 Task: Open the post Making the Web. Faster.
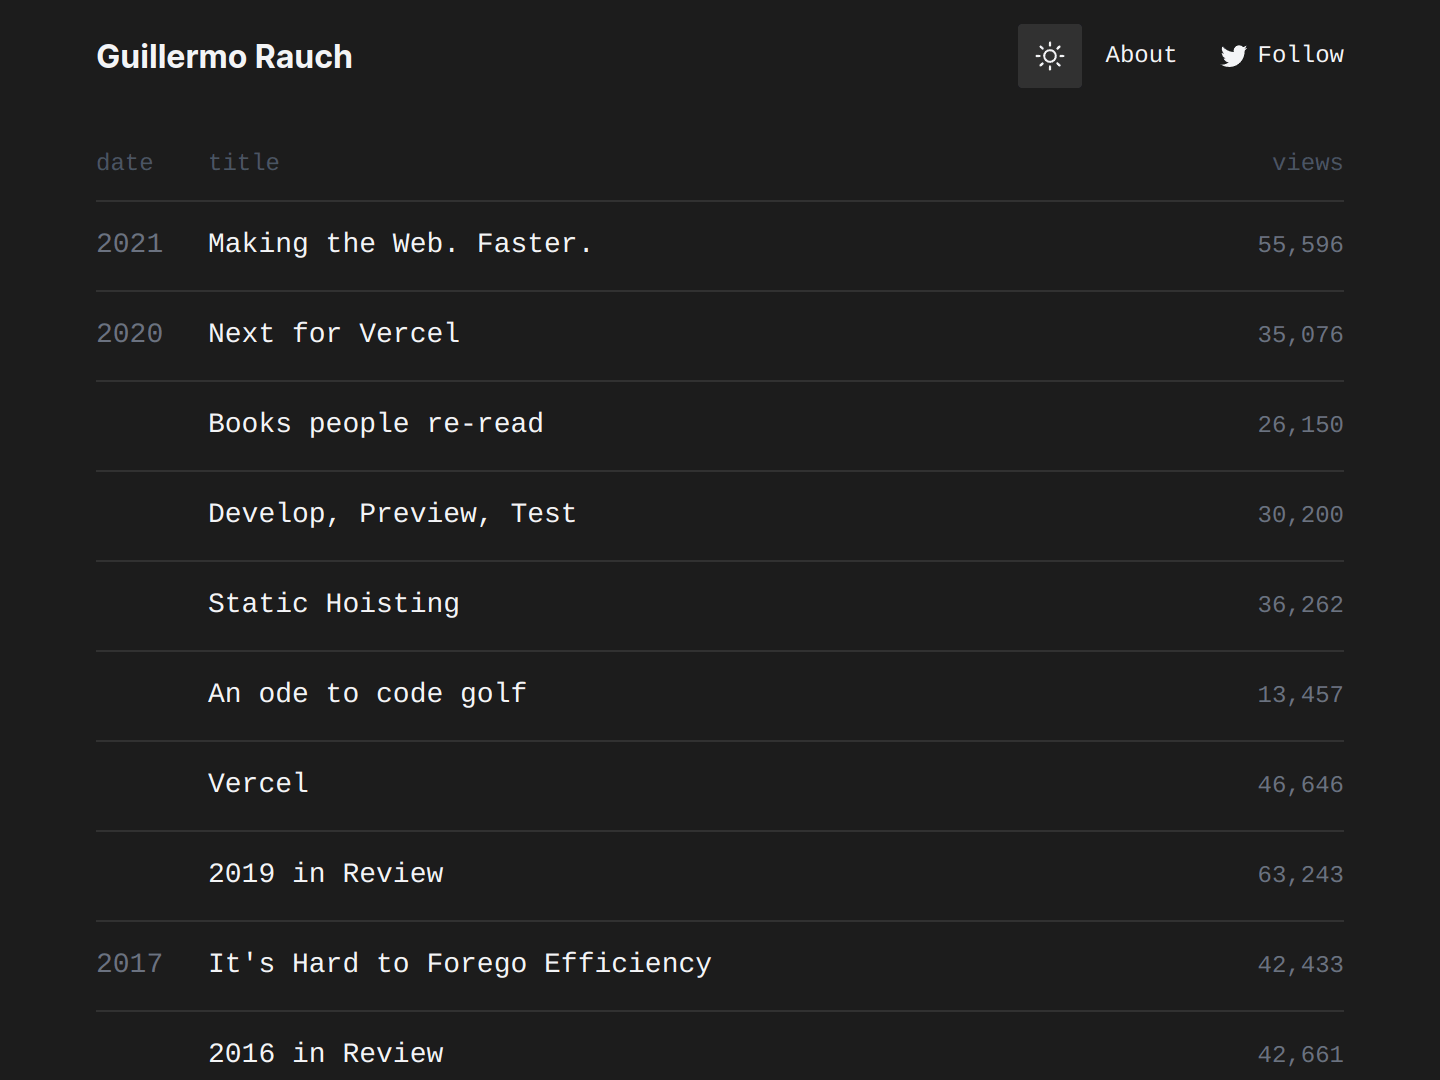tap(400, 244)
